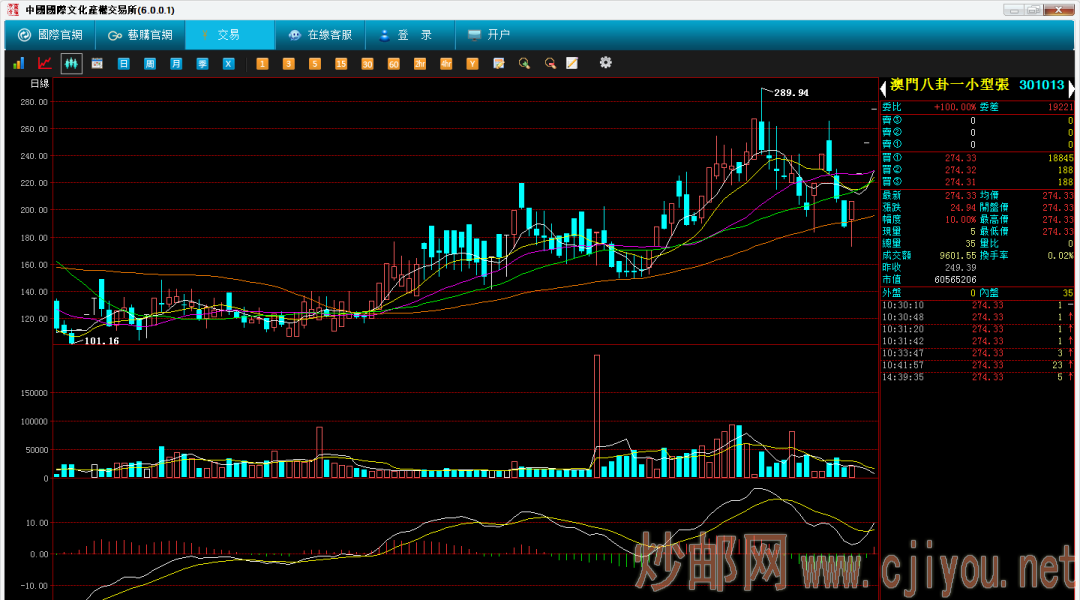This screenshot has height=600, width=1080.
Task: Click the bar chart icon in toolbar
Action: pyautogui.click(x=18, y=63)
